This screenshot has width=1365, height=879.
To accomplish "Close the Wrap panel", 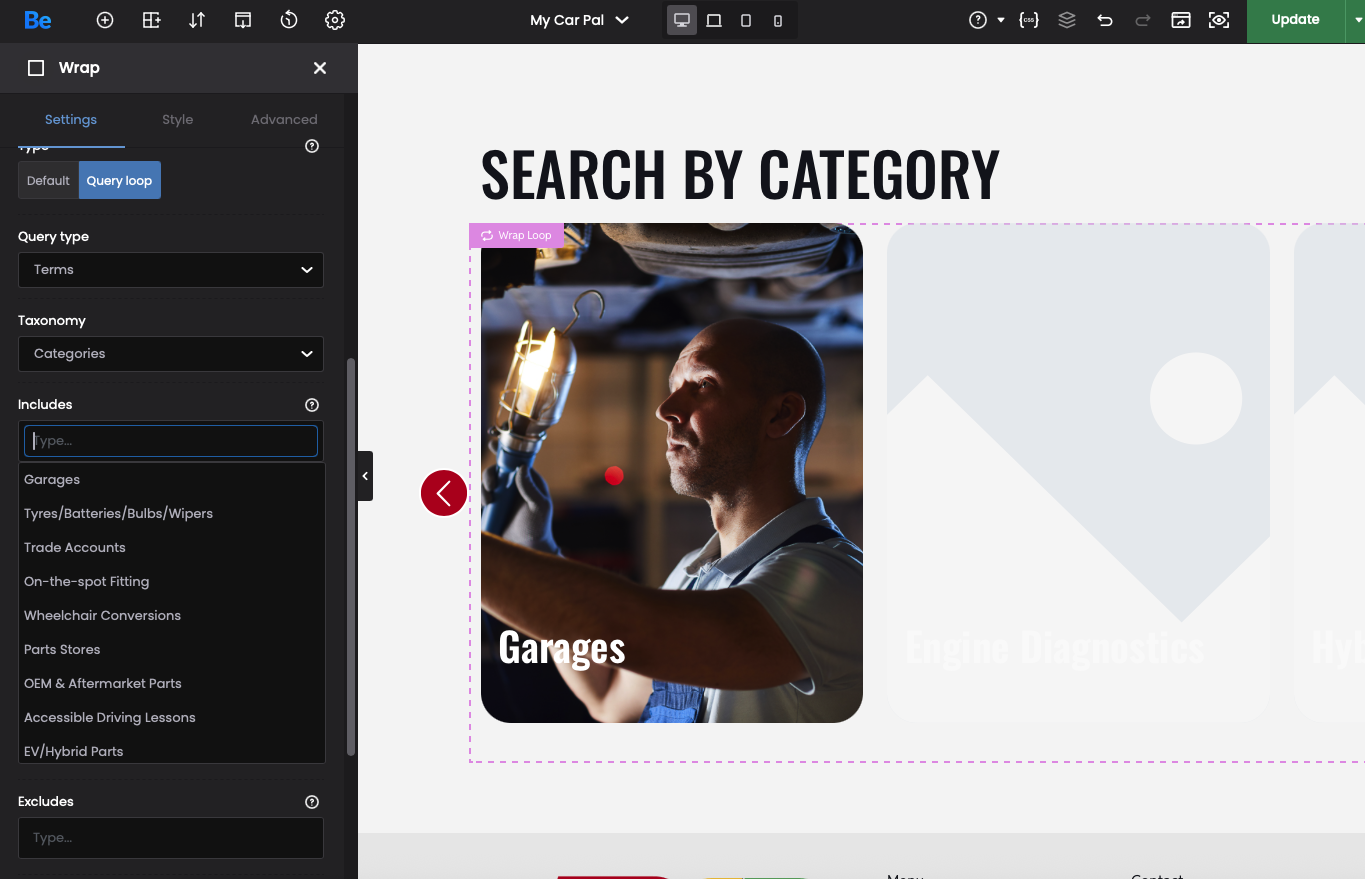I will (320, 68).
